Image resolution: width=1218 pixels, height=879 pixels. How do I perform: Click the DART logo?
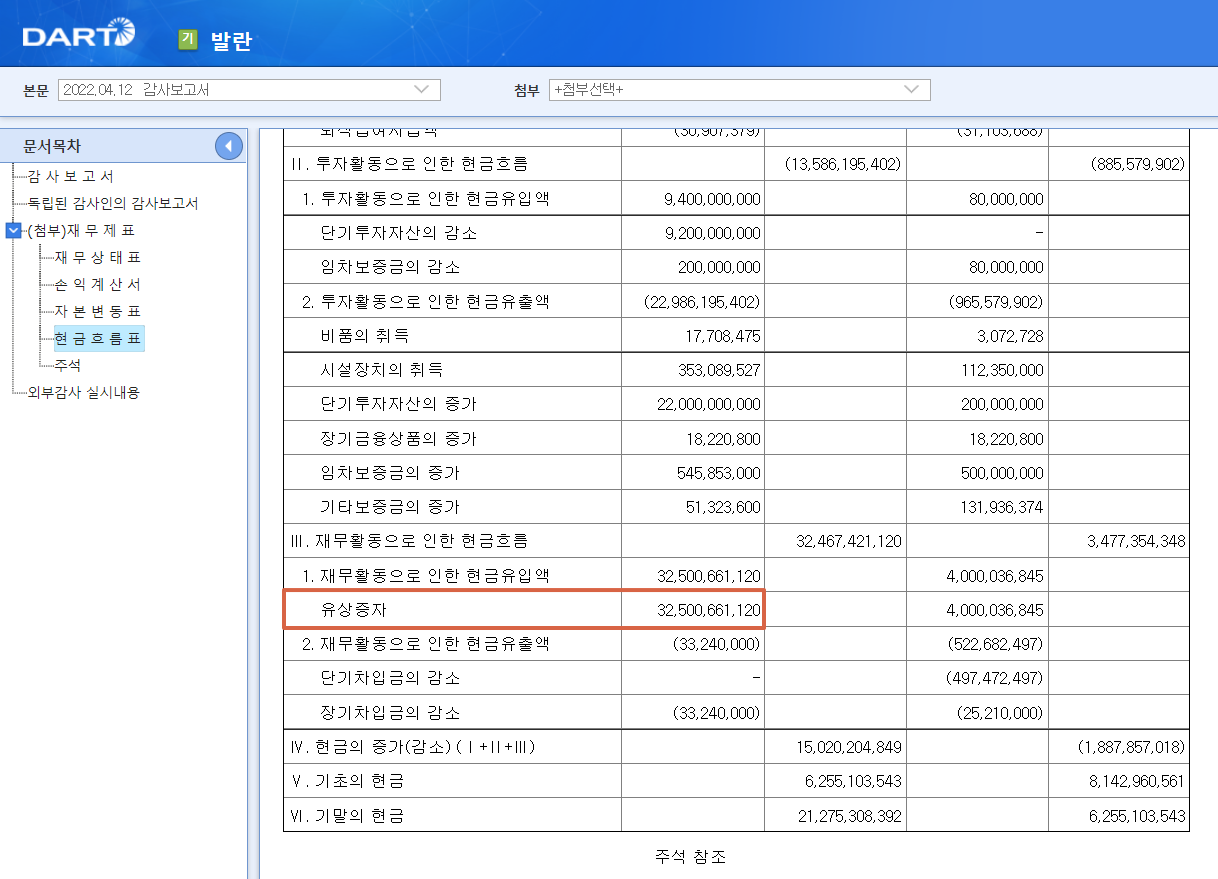(75, 31)
